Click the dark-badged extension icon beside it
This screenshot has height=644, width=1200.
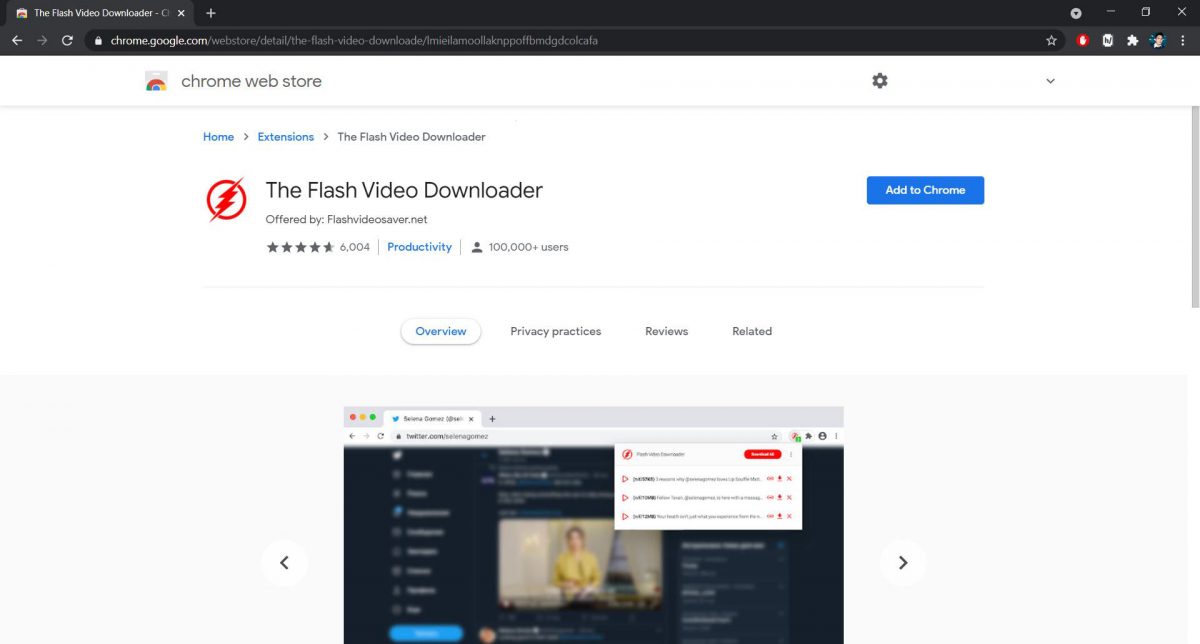coord(1107,41)
